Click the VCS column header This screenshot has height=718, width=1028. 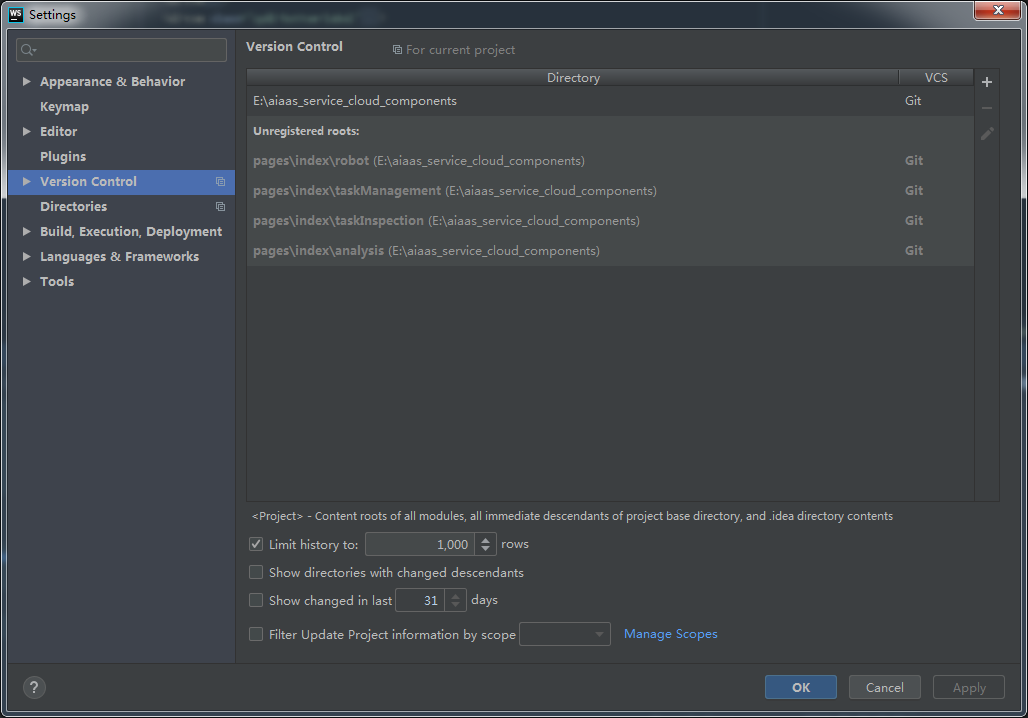[936, 77]
